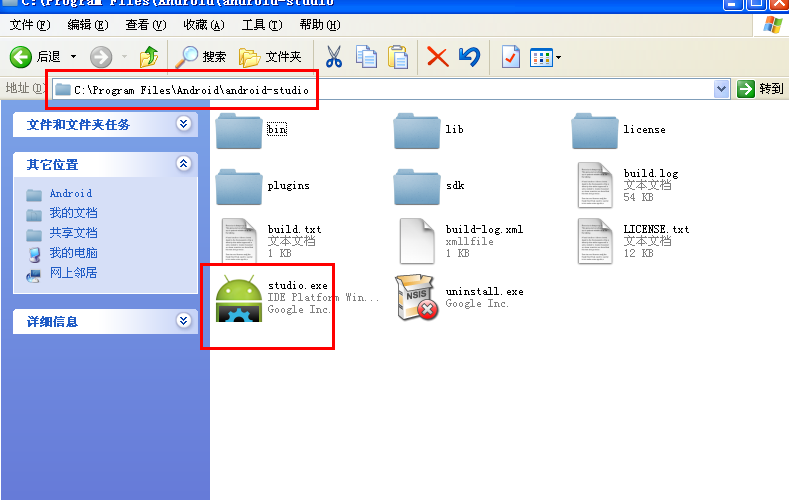This screenshot has width=789, height=500.
Task: Click the Up one level folder icon
Action: (149, 57)
